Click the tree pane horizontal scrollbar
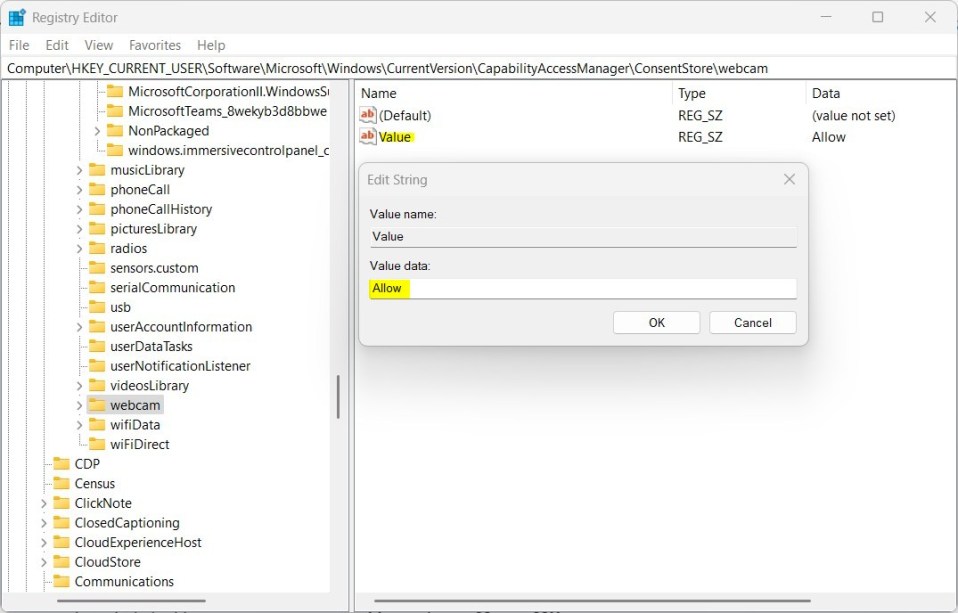Viewport: 958px width, 613px height. (x=131, y=601)
